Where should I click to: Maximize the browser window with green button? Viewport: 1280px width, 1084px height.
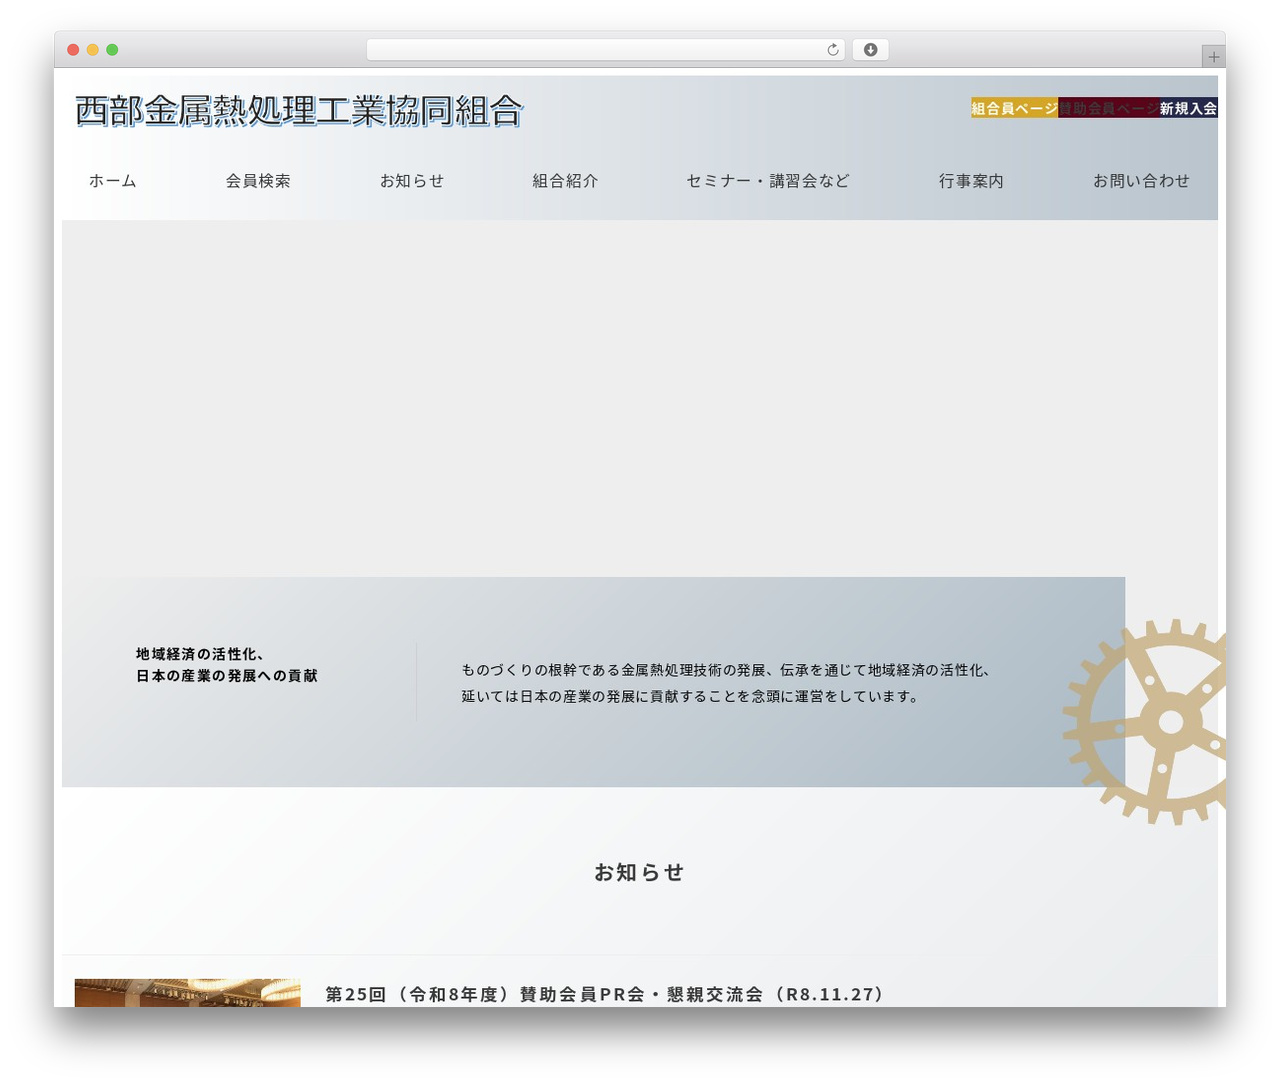[x=112, y=50]
